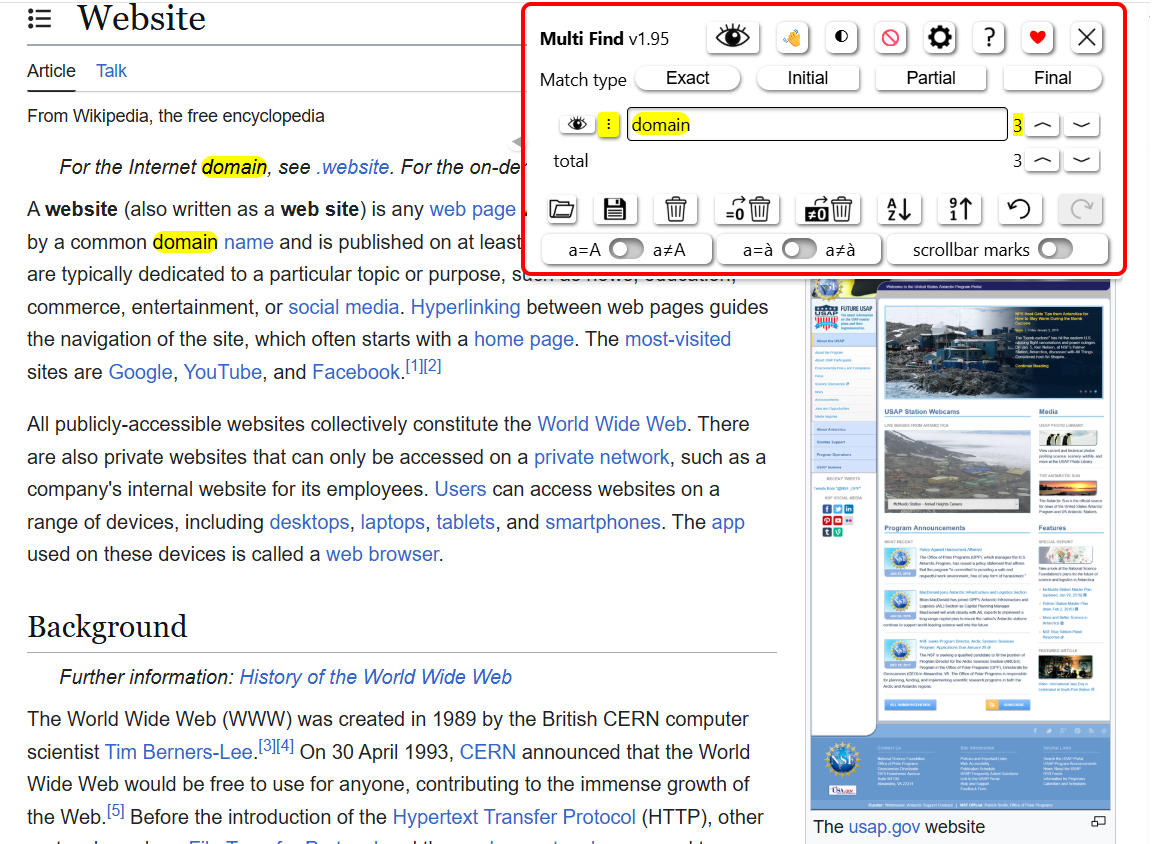Select the Partial match type
1159x844 pixels.
click(x=931, y=78)
